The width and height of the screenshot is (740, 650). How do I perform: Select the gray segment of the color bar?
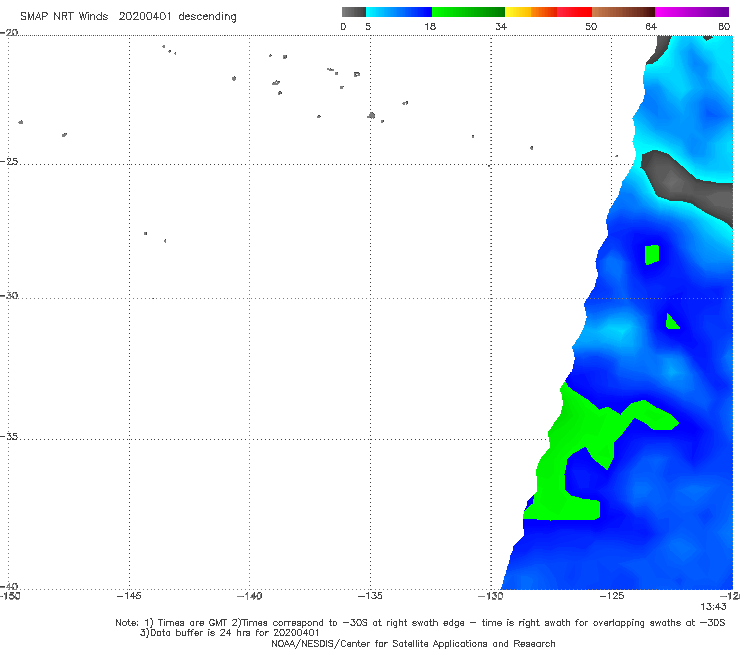354,12
